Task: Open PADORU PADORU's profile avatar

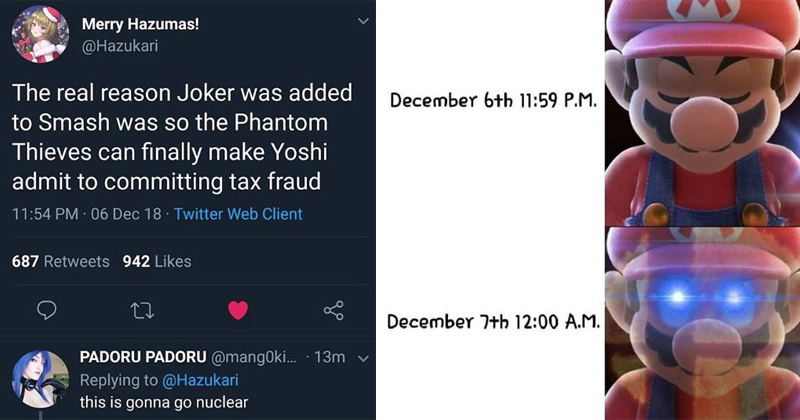Action: [x=39, y=379]
